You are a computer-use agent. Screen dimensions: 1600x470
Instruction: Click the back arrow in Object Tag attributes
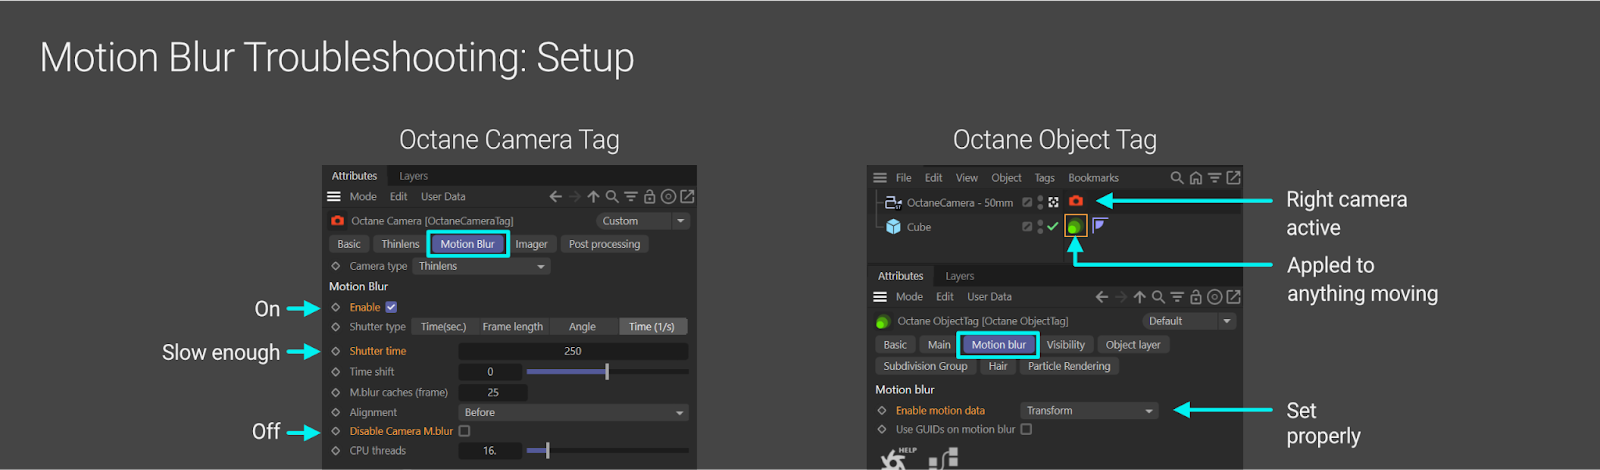pos(1101,297)
